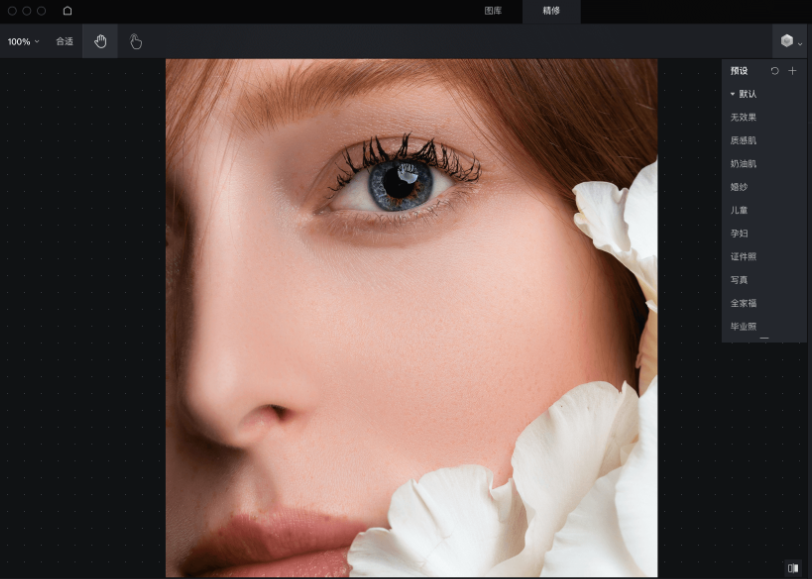Viewport: 812px width, 579px height.
Task: Click the cube preset panel icon
Action: tap(787, 41)
